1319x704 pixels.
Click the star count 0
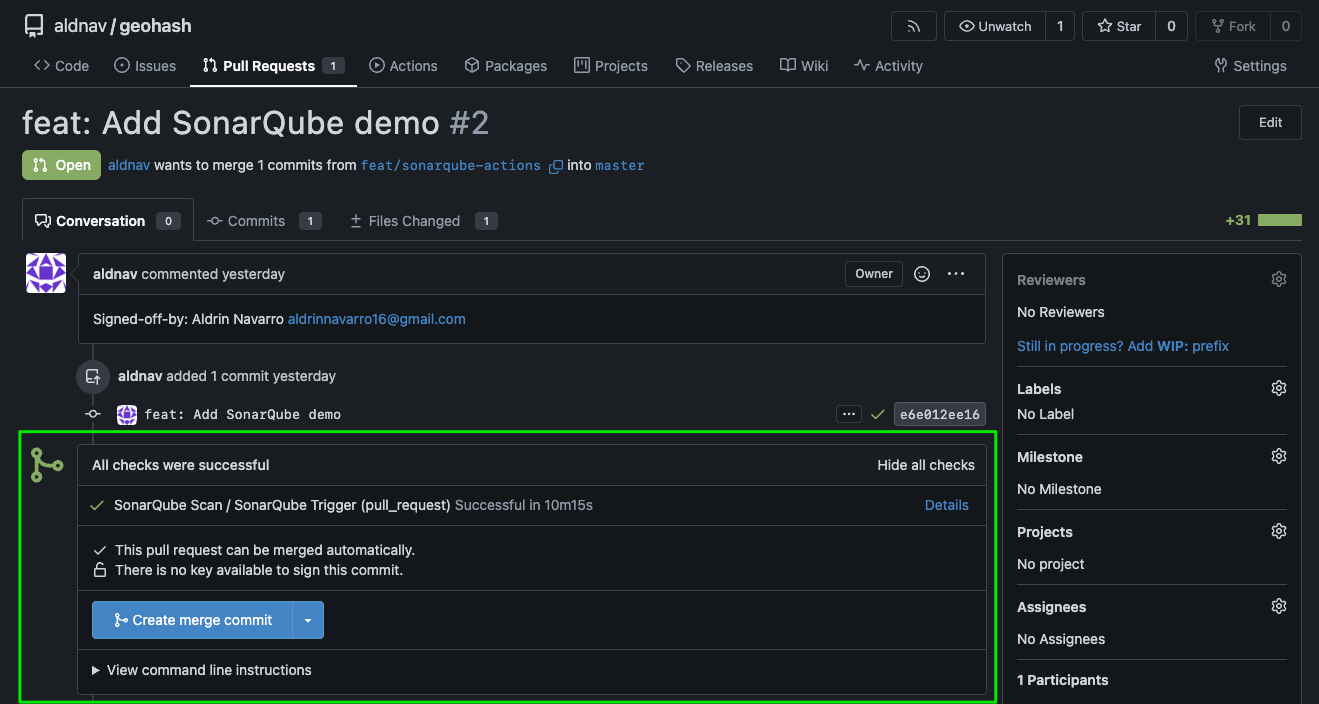coord(1171,26)
